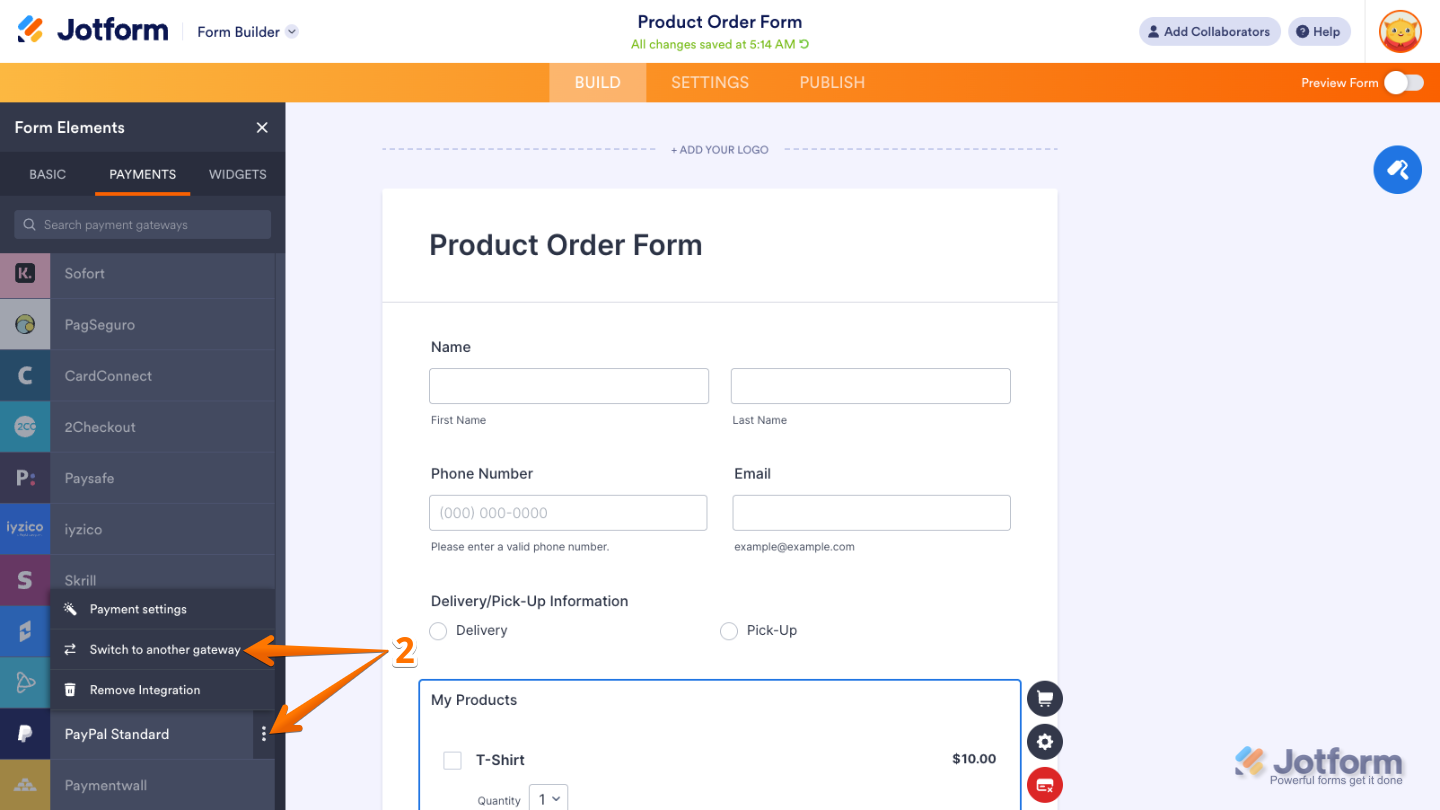Viewport: 1440px width, 810px height.
Task: Open the T-Shirt Quantity dropdown
Action: (x=548, y=799)
